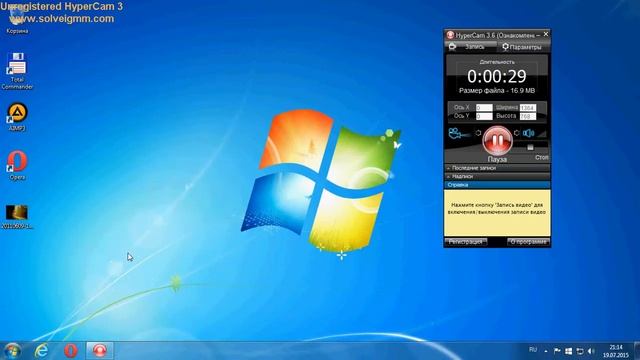The width and height of the screenshot is (640, 360).
Task: Open the taskbar clock and date
Action: [616, 351]
